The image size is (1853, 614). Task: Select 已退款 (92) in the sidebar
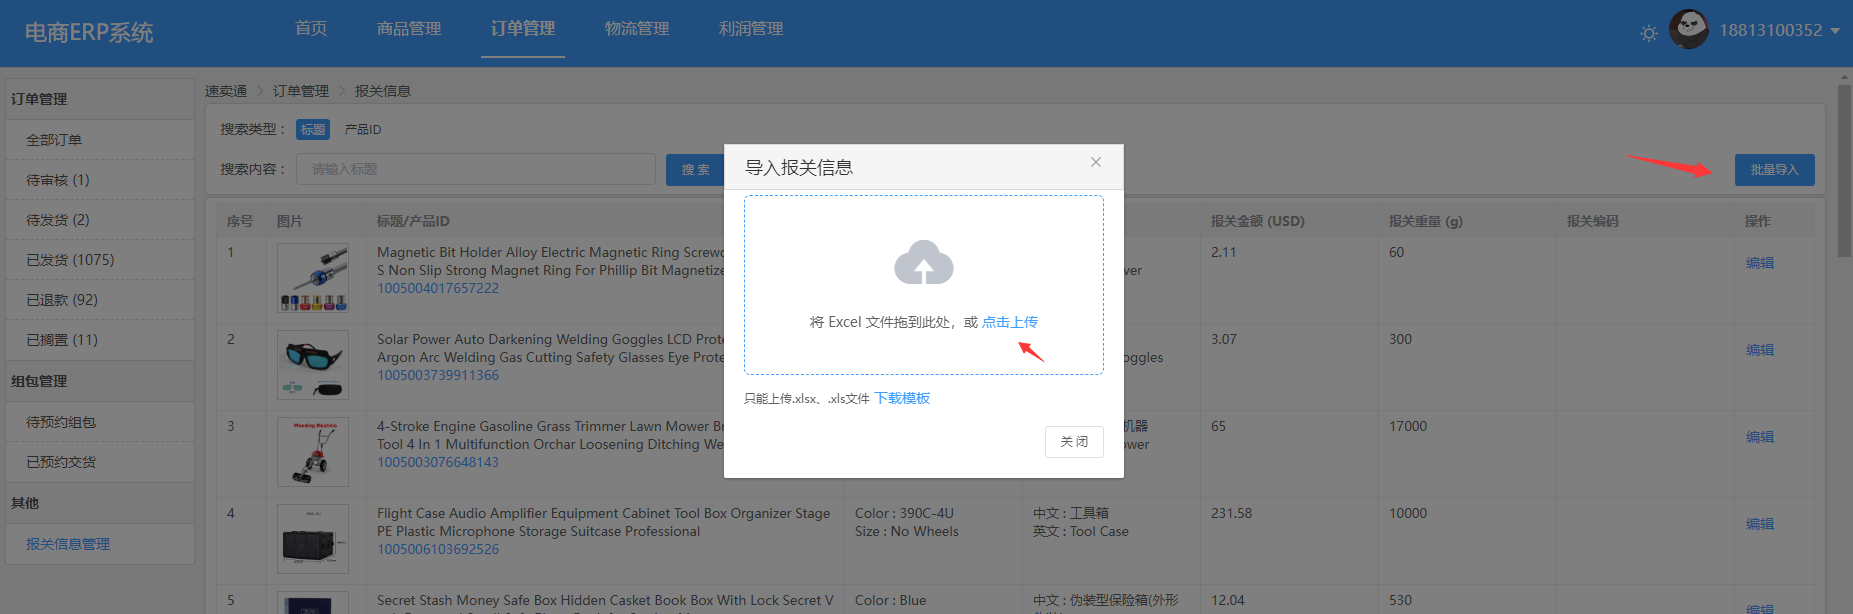coord(100,300)
